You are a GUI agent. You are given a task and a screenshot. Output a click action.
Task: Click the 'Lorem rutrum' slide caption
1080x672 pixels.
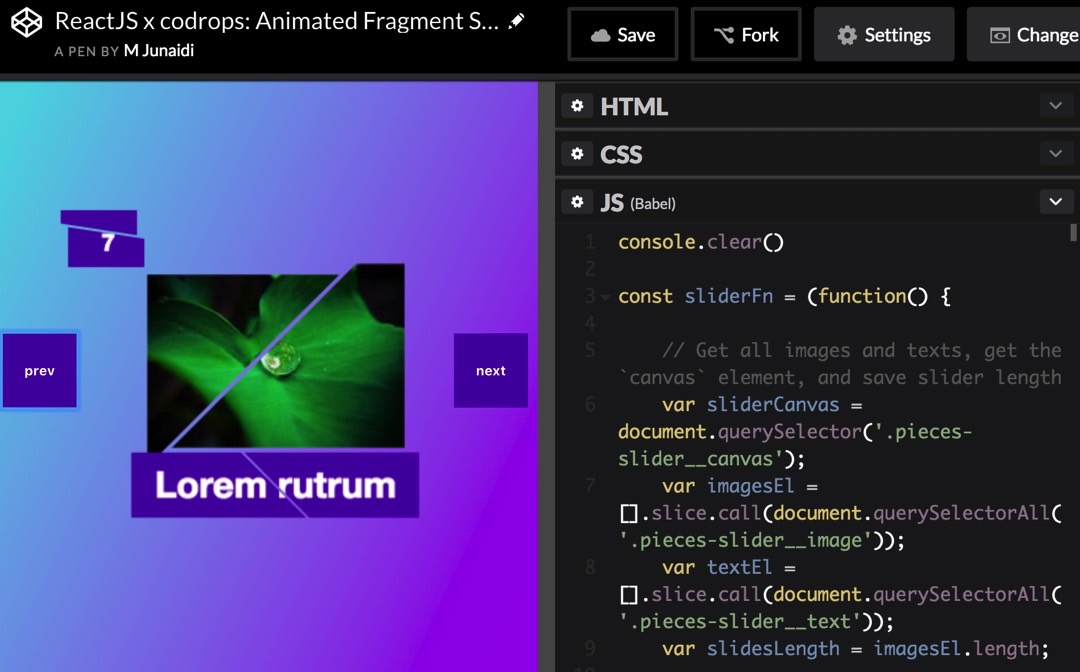pyautogui.click(x=275, y=485)
